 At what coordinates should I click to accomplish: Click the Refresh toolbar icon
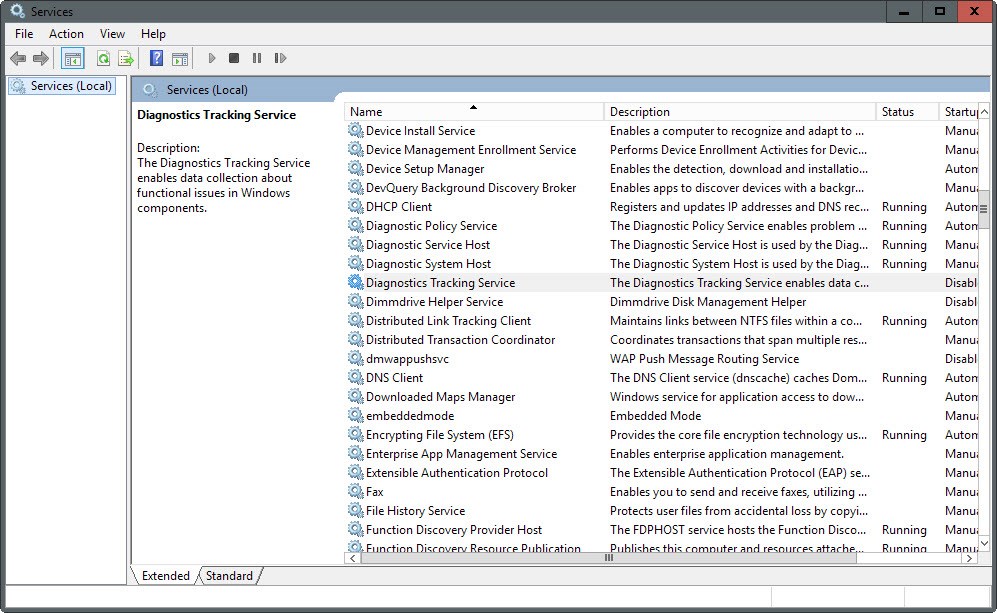pyautogui.click(x=103, y=59)
